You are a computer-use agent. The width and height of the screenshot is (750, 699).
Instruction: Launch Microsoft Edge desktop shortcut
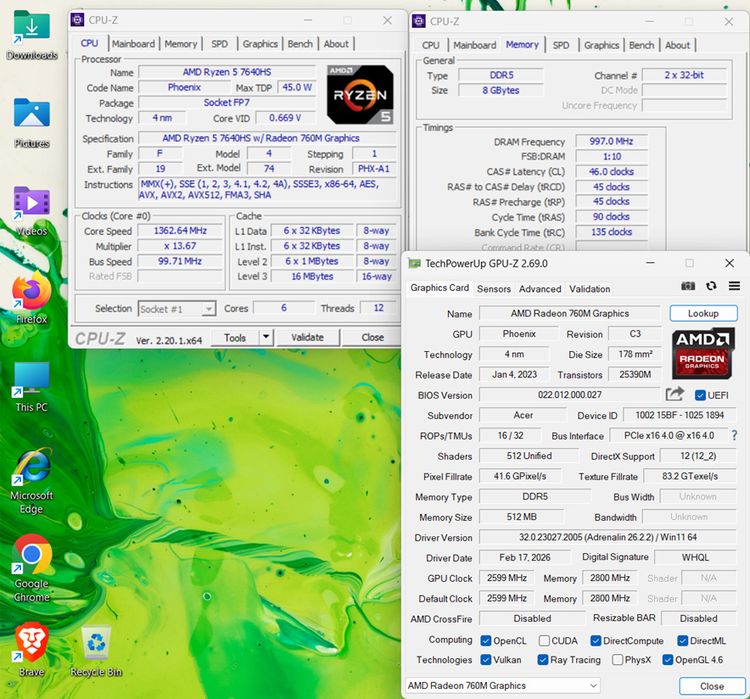click(32, 480)
